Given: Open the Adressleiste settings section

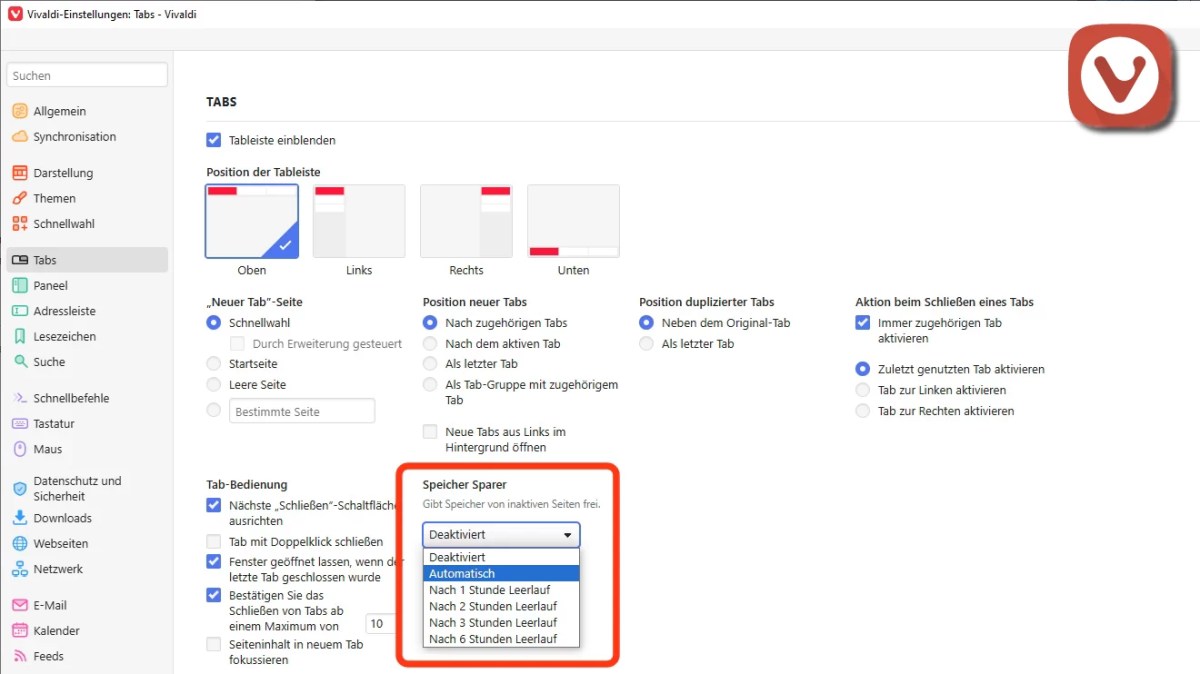Looking at the screenshot, I should [64, 311].
